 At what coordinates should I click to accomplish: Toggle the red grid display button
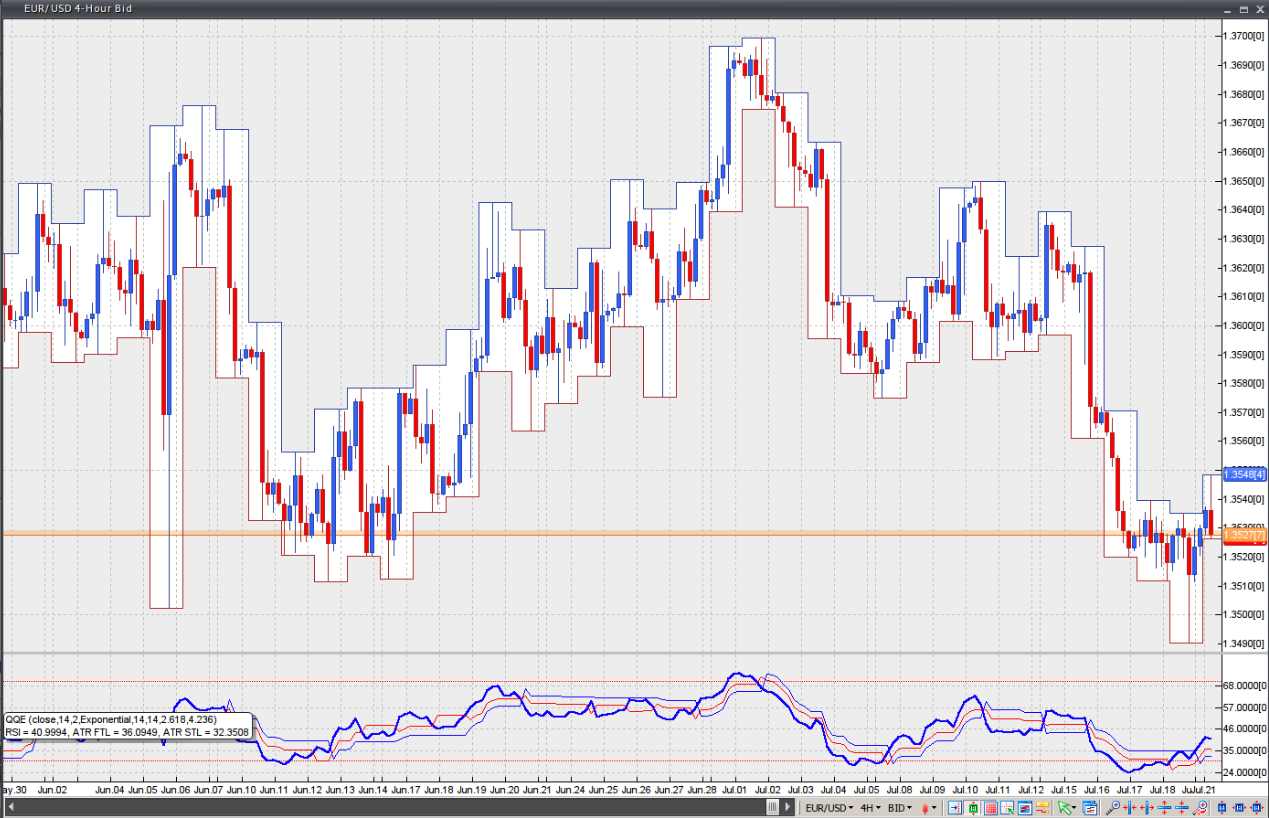[989, 807]
